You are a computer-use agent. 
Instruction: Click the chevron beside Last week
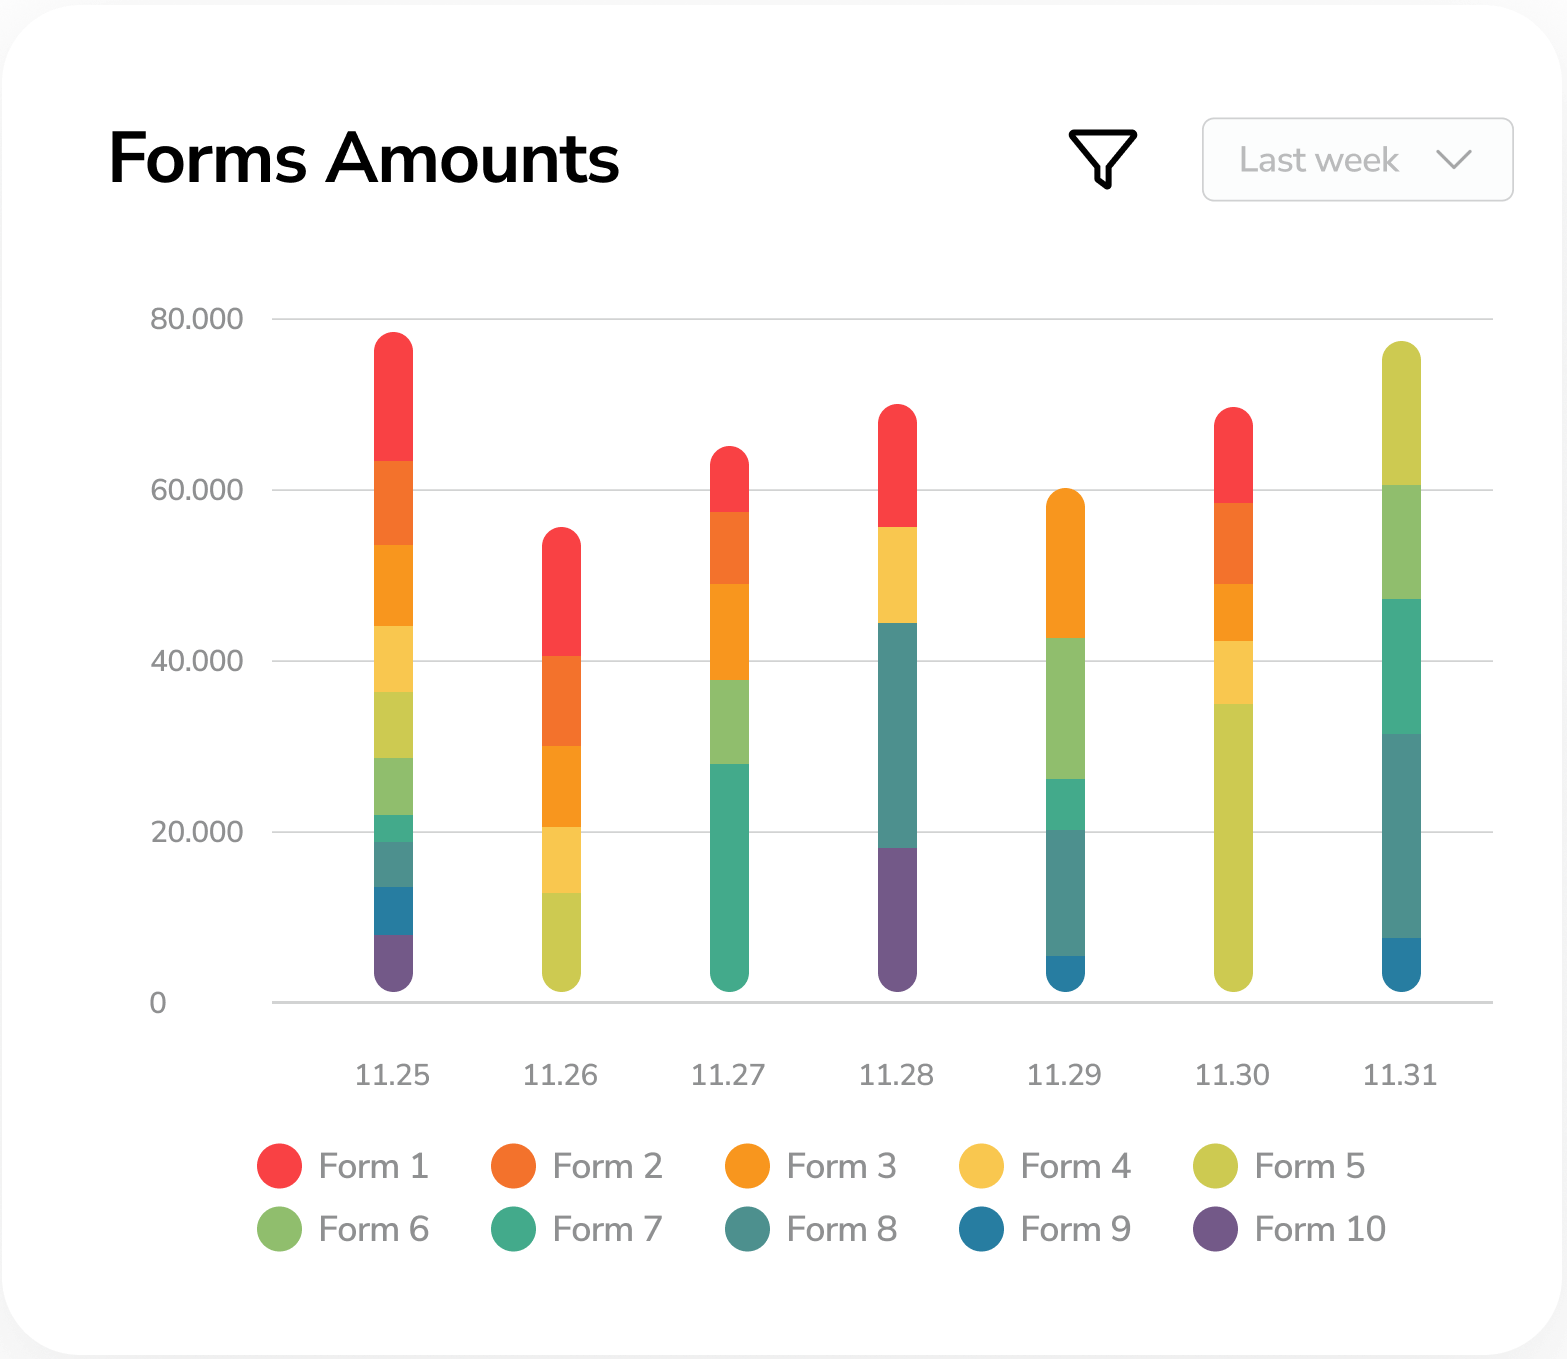coord(1455,159)
